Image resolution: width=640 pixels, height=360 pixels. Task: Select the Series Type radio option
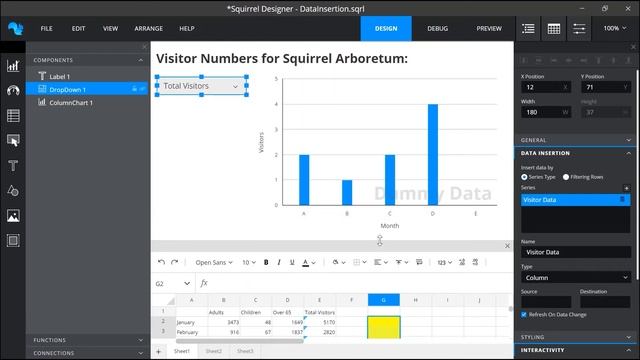coord(524,177)
